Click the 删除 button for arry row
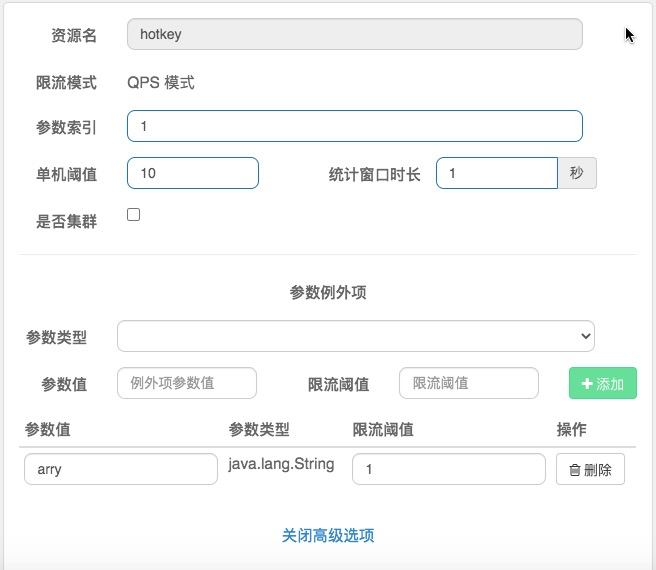This screenshot has height=570, width=656. (x=590, y=469)
